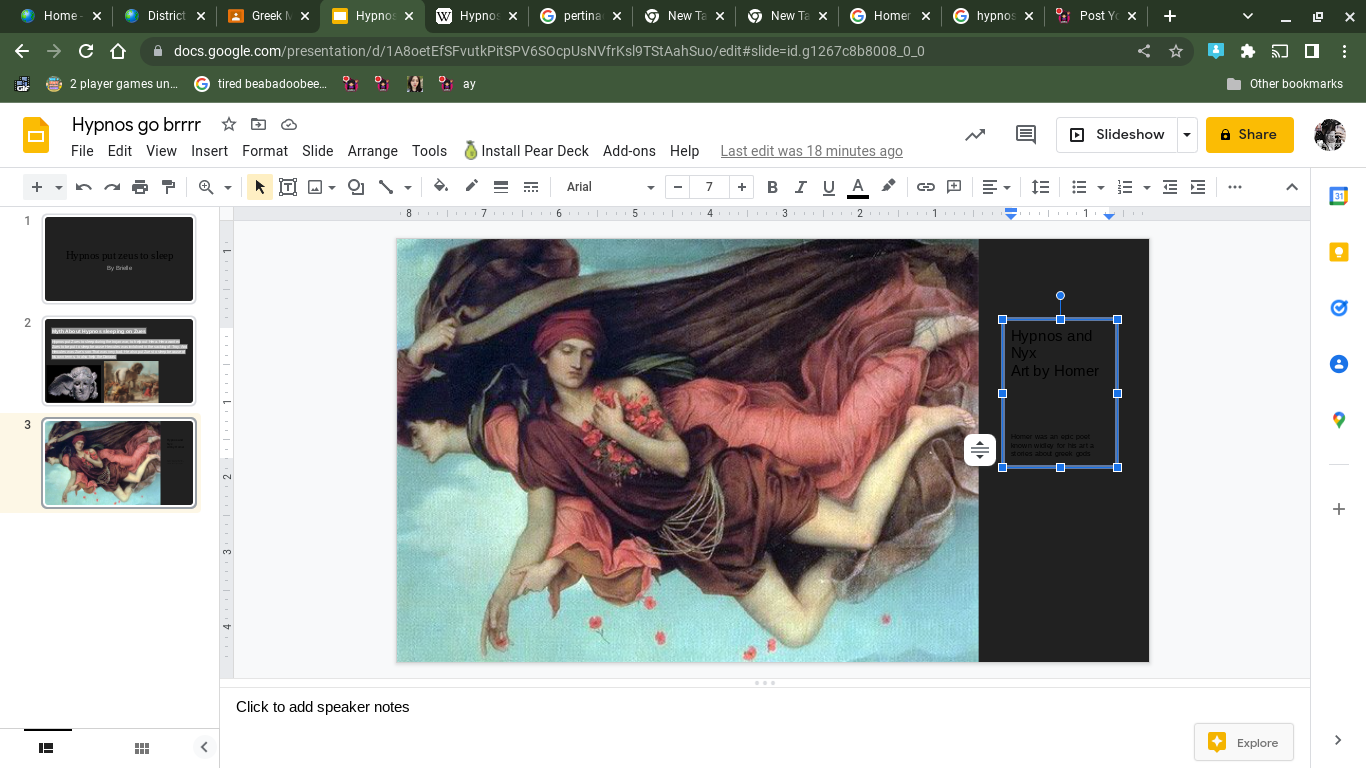The image size is (1366, 768).
Task: Open the Insert menu
Action: (x=210, y=151)
